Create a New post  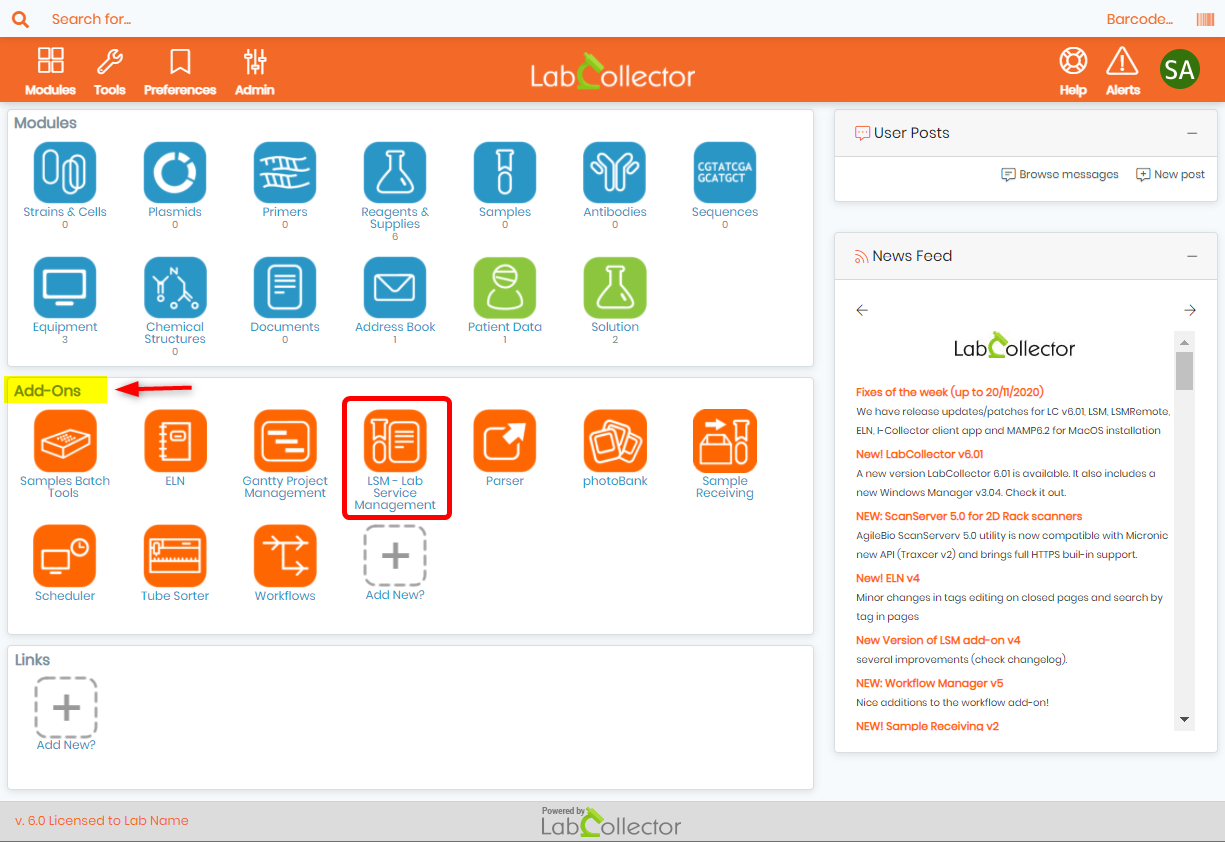pyautogui.click(x=1171, y=174)
